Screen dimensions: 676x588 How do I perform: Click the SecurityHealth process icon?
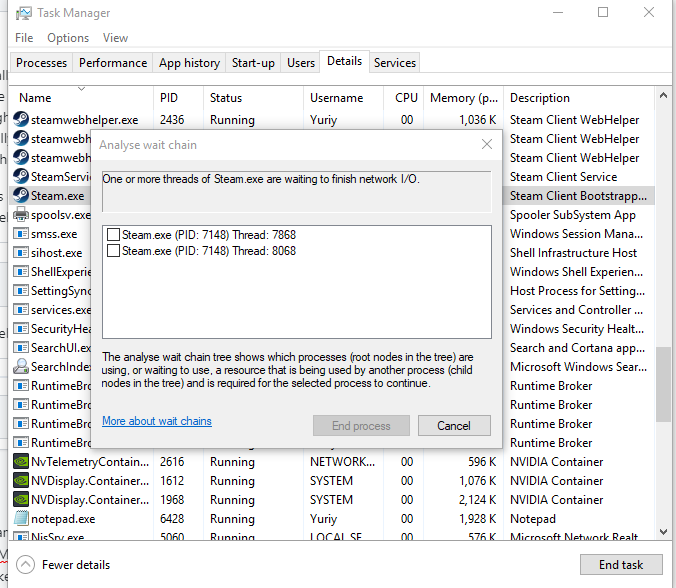point(21,328)
